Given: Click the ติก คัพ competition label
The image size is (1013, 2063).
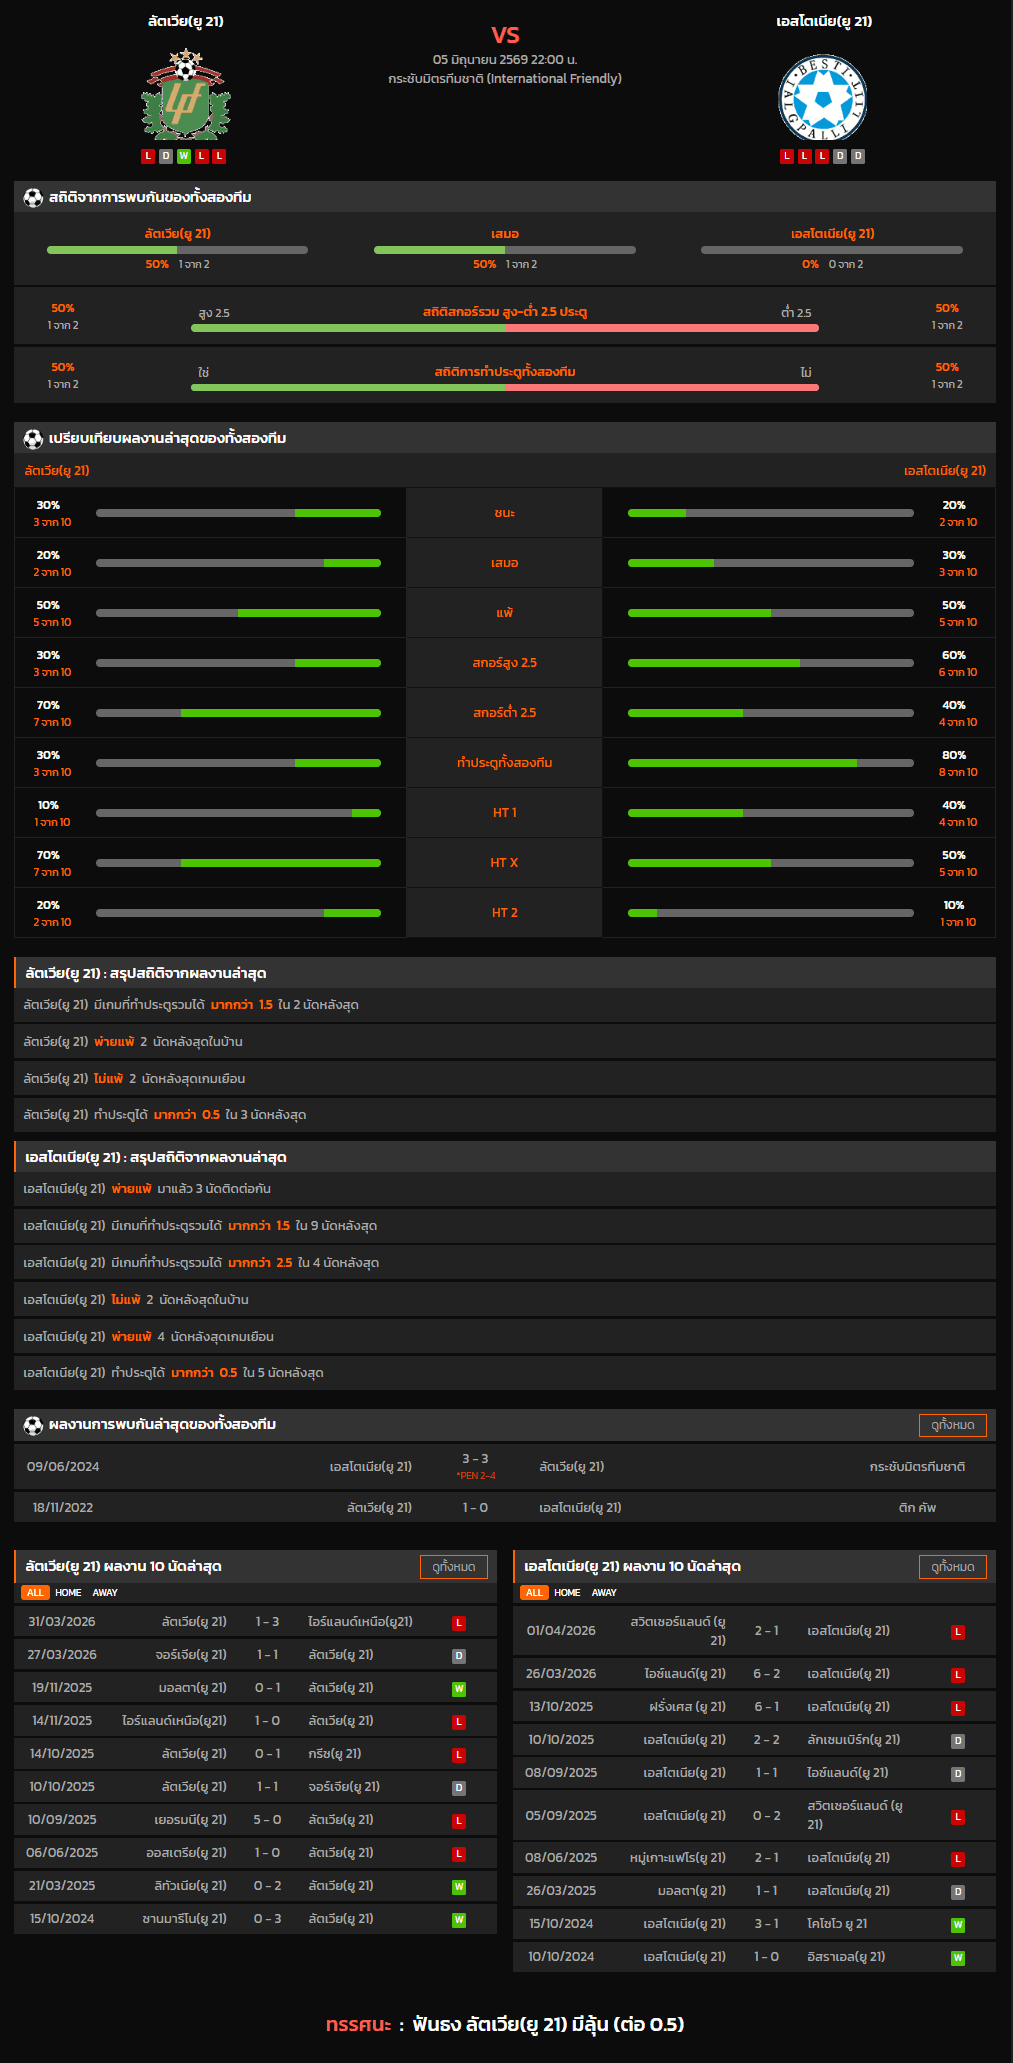Looking at the screenshot, I should tap(917, 1508).
